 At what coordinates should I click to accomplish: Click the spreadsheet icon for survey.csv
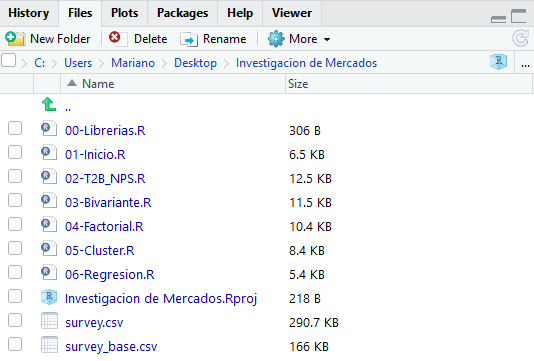(x=49, y=320)
